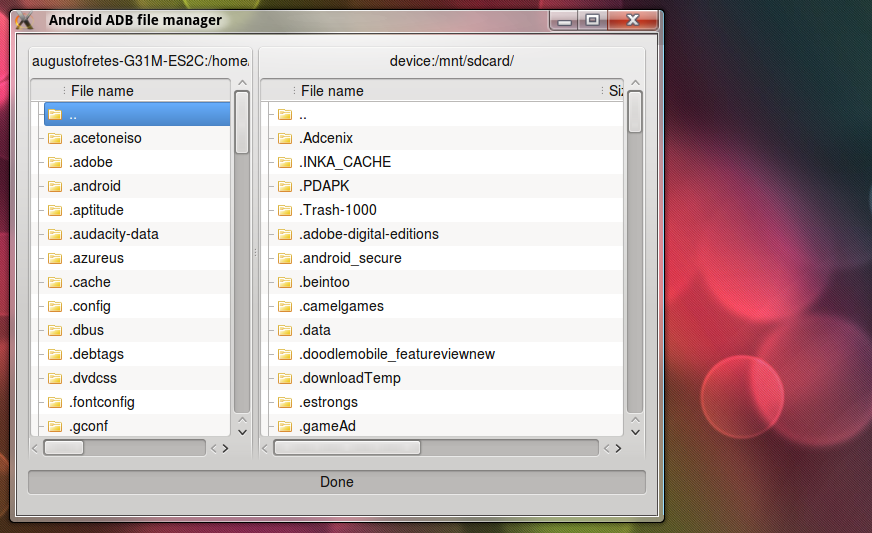Click the folder icon for .debtags
Image resolution: width=872 pixels, height=533 pixels.
(x=54, y=354)
